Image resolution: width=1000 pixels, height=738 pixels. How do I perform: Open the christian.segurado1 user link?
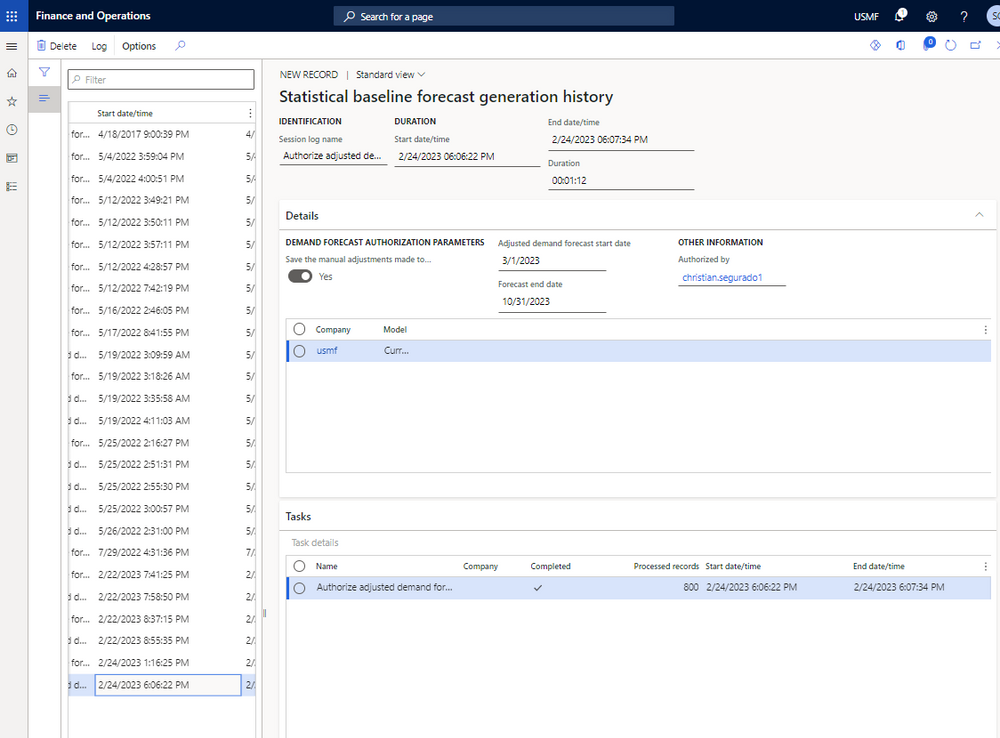click(x=722, y=277)
